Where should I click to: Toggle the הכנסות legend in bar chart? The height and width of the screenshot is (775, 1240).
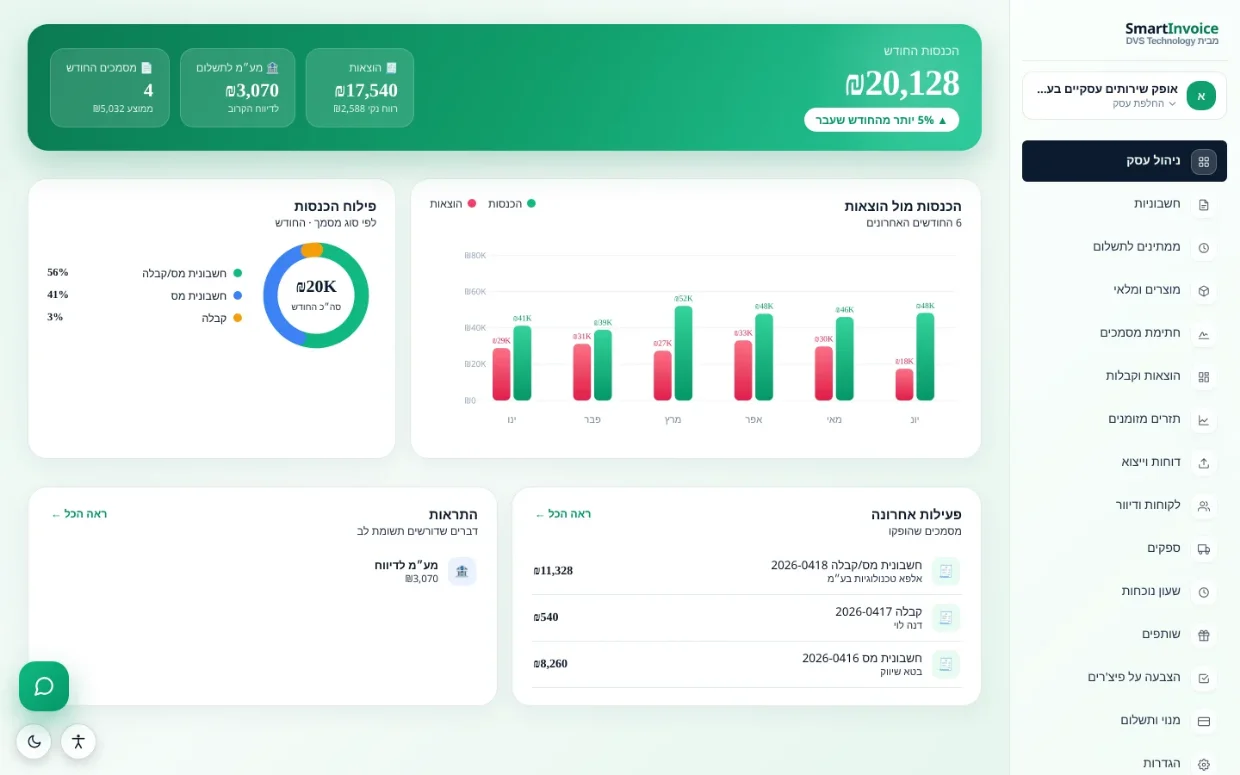(512, 204)
